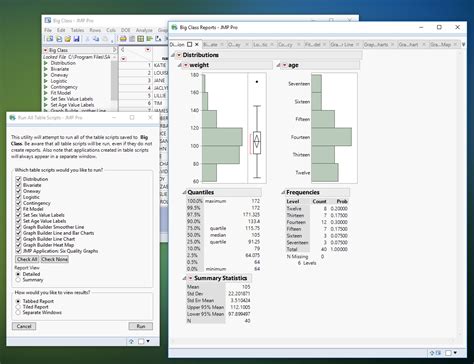Open the Distributions red triangle menu

(x=179, y=55)
